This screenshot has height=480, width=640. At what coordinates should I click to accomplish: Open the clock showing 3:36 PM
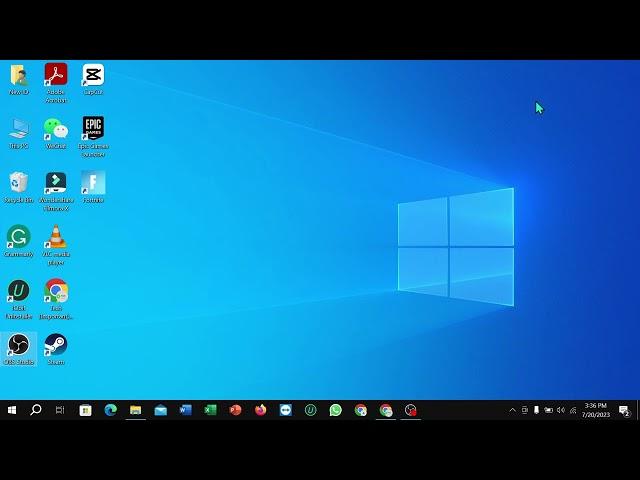pyautogui.click(x=596, y=410)
